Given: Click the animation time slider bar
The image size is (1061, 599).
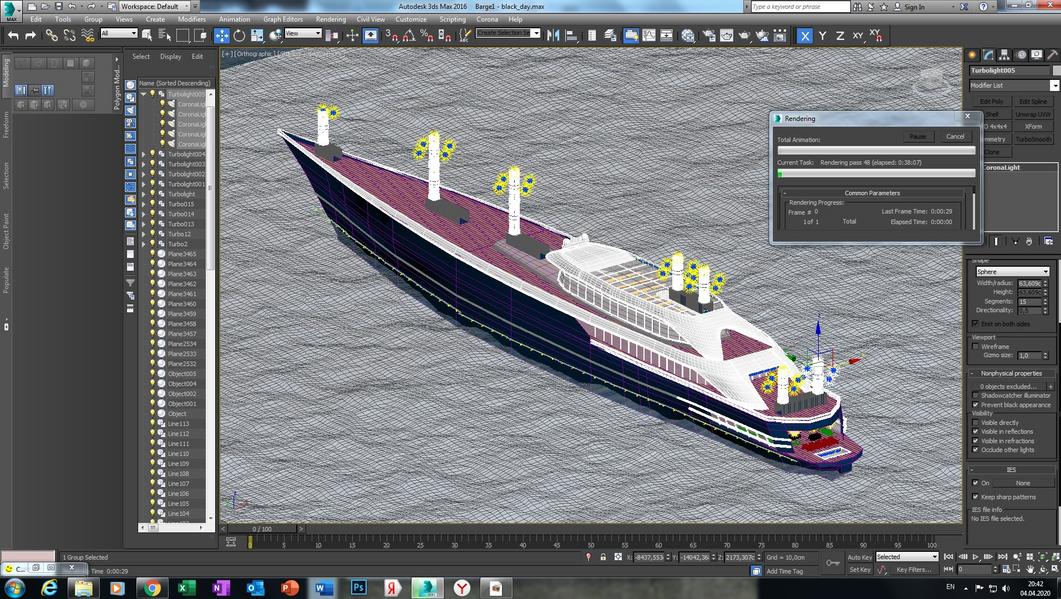Looking at the screenshot, I should tap(261, 528).
